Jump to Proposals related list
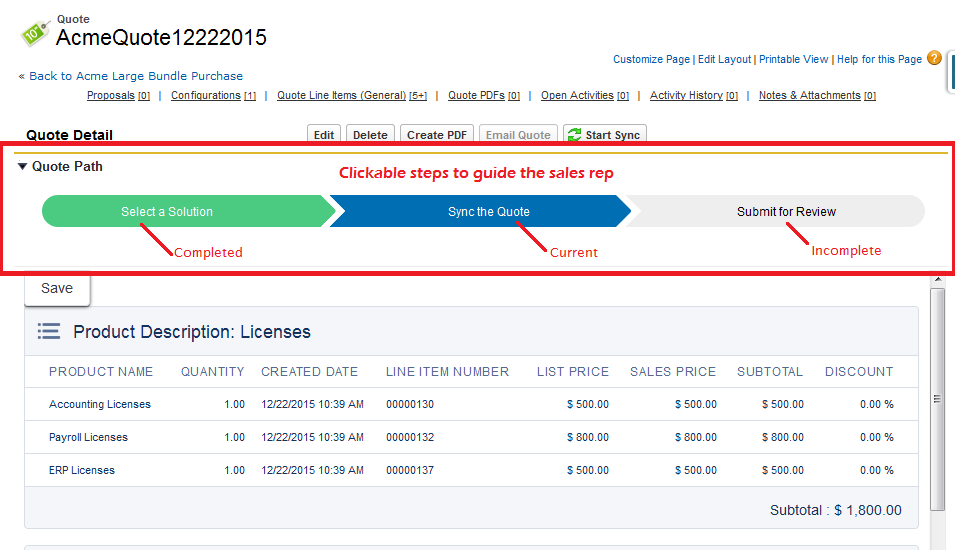955x550 pixels. coord(118,95)
